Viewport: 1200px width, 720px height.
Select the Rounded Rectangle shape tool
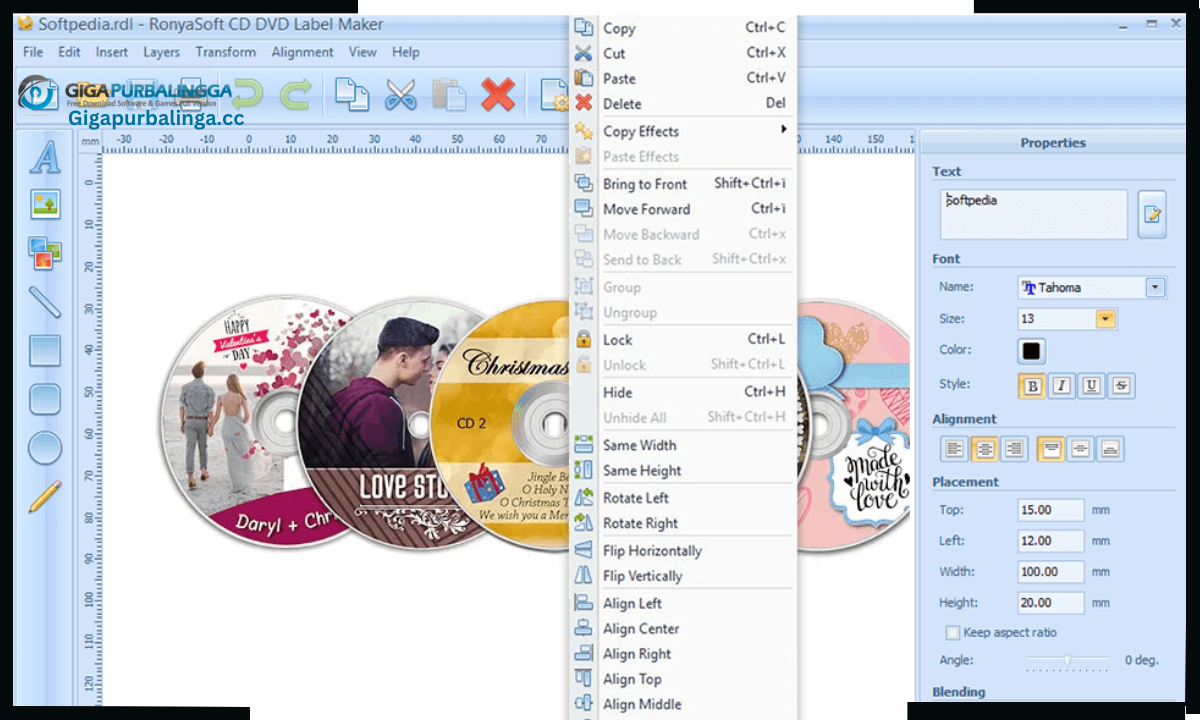point(45,399)
